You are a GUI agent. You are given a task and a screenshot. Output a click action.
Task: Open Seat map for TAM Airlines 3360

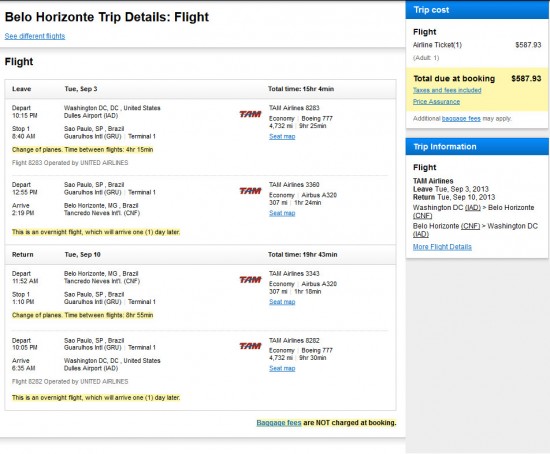tap(282, 213)
